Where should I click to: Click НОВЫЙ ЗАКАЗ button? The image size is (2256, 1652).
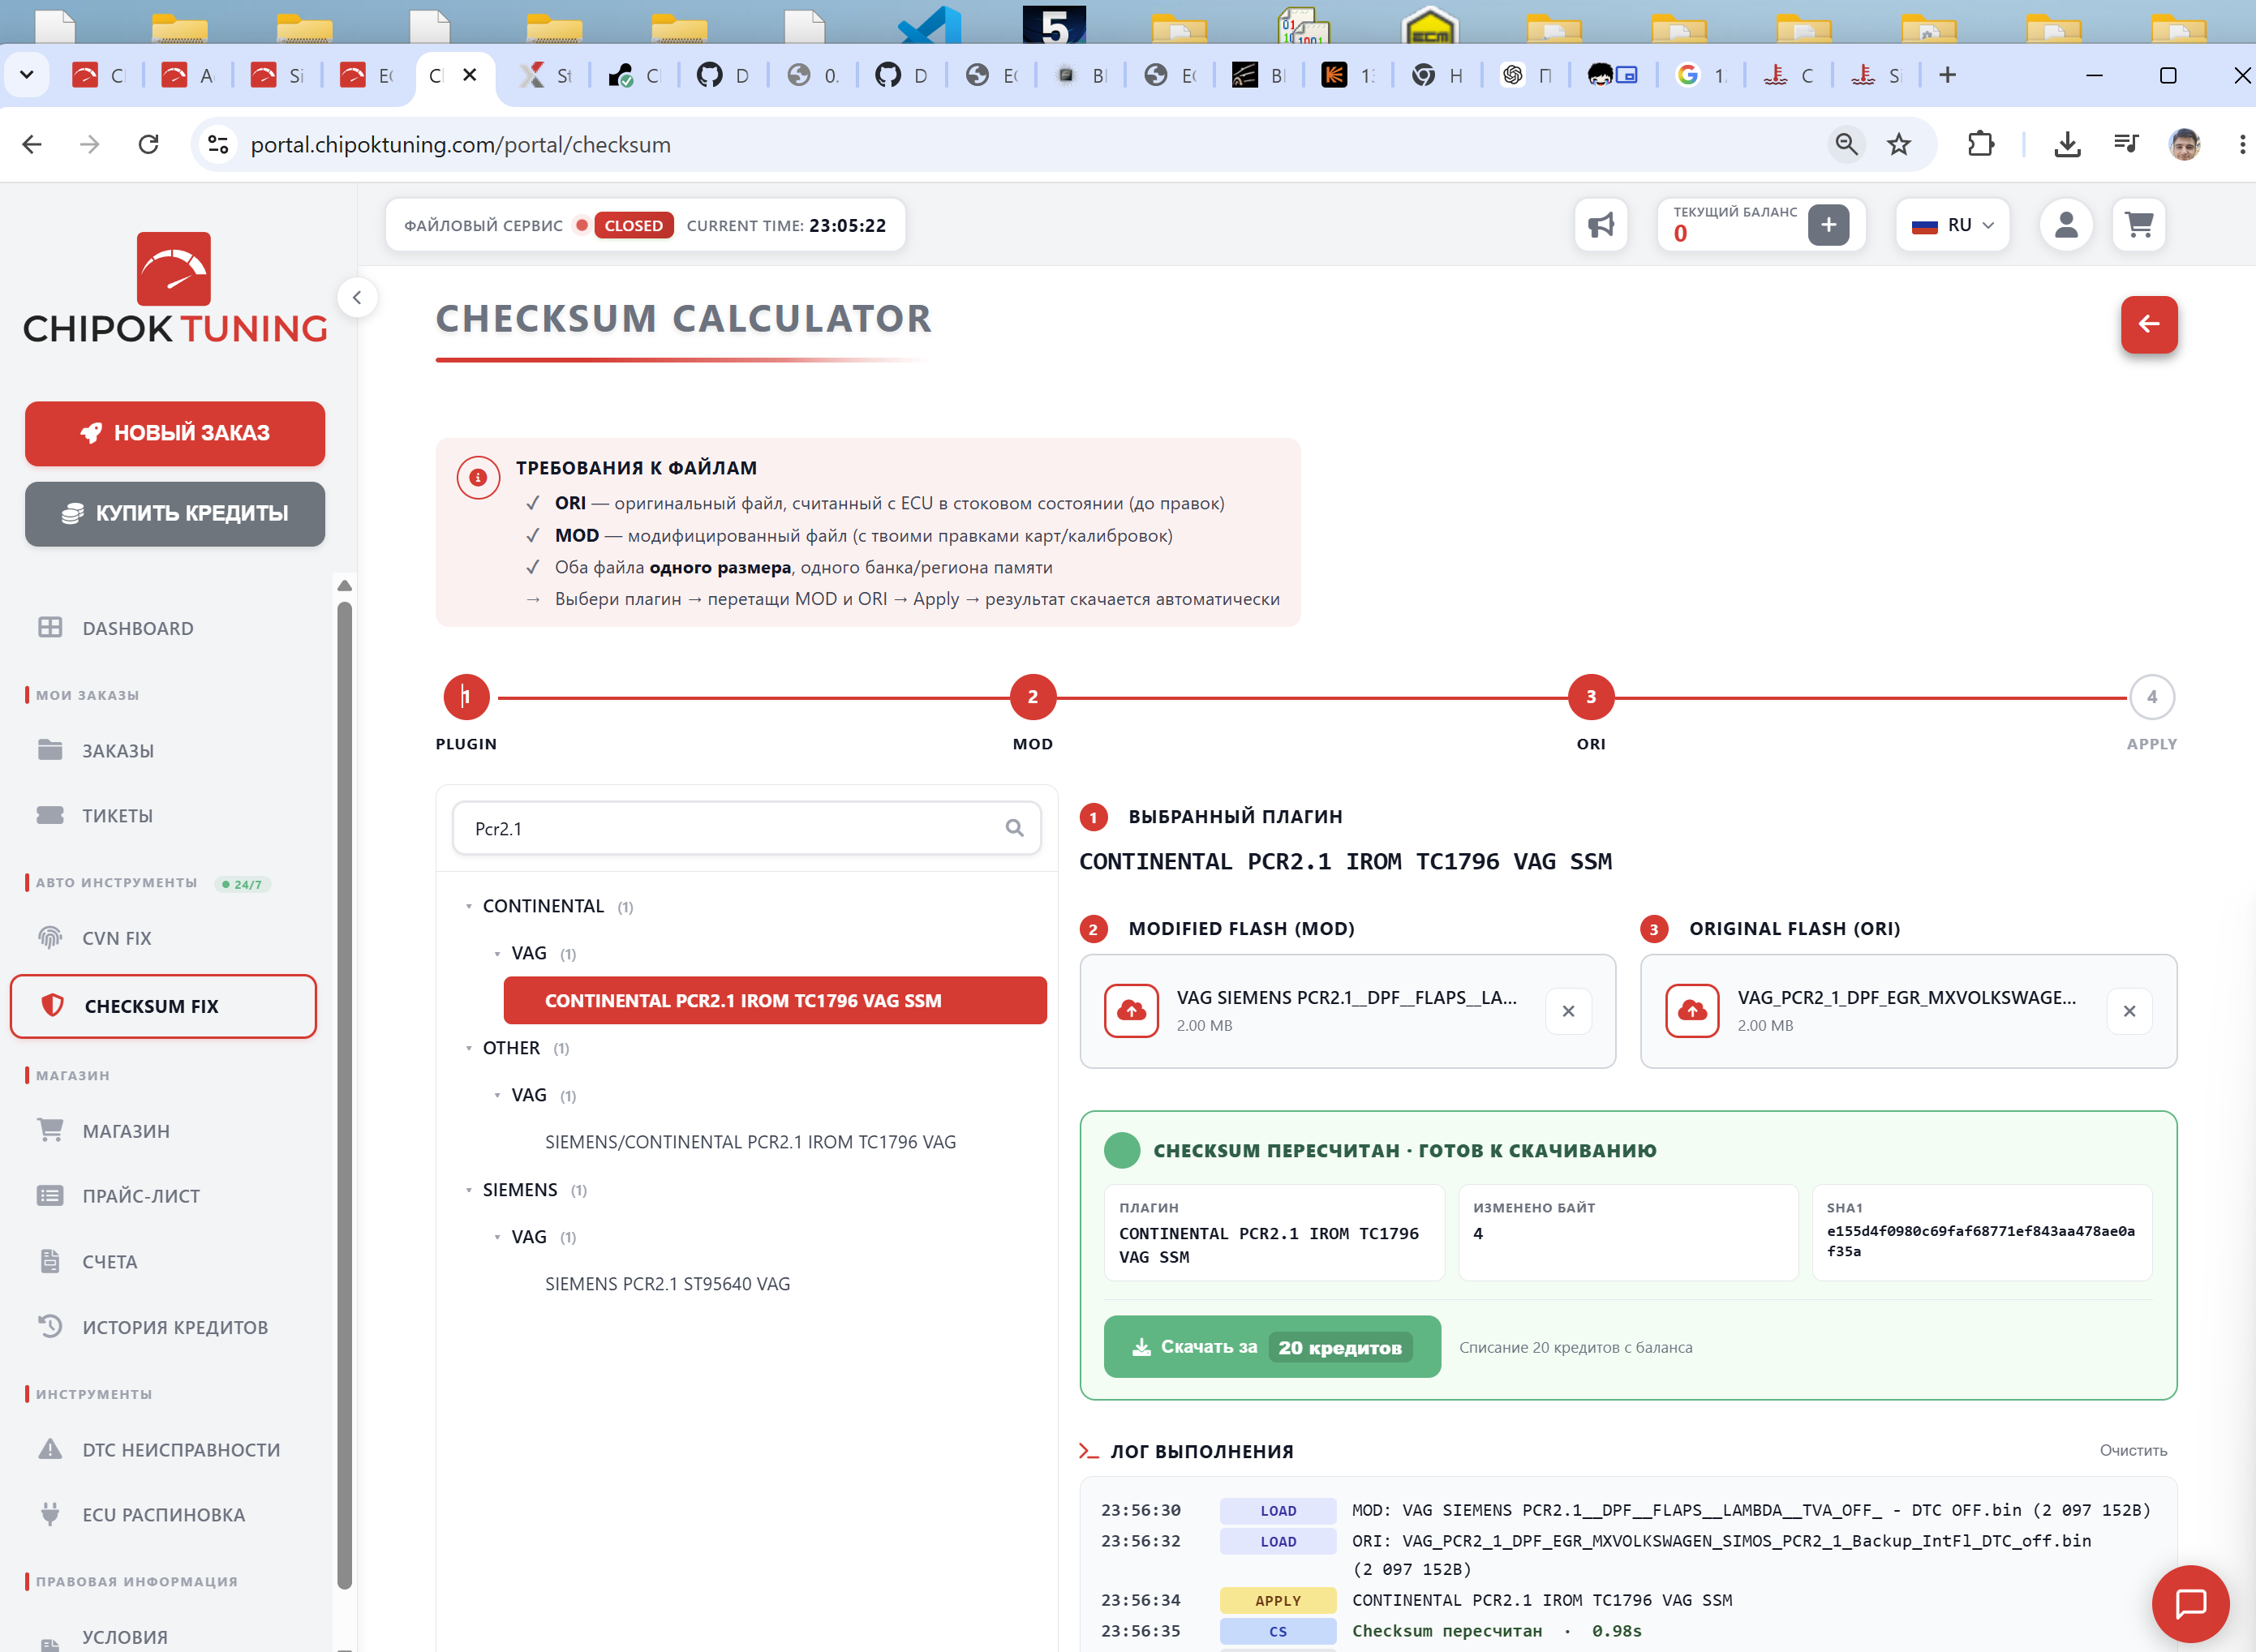[175, 433]
